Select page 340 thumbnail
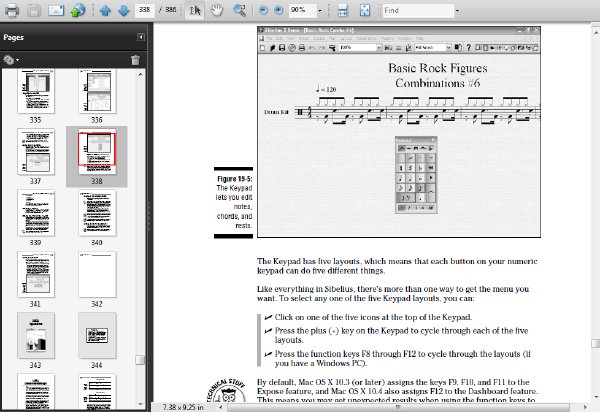Image resolution: width=600 pixels, height=412 pixels. point(97,213)
